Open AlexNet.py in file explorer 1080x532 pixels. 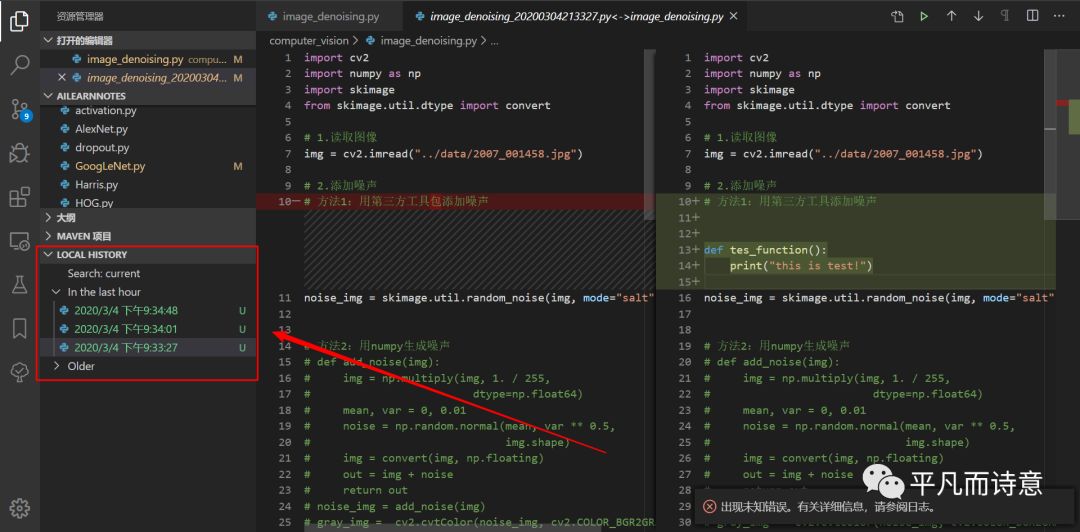tap(148, 129)
